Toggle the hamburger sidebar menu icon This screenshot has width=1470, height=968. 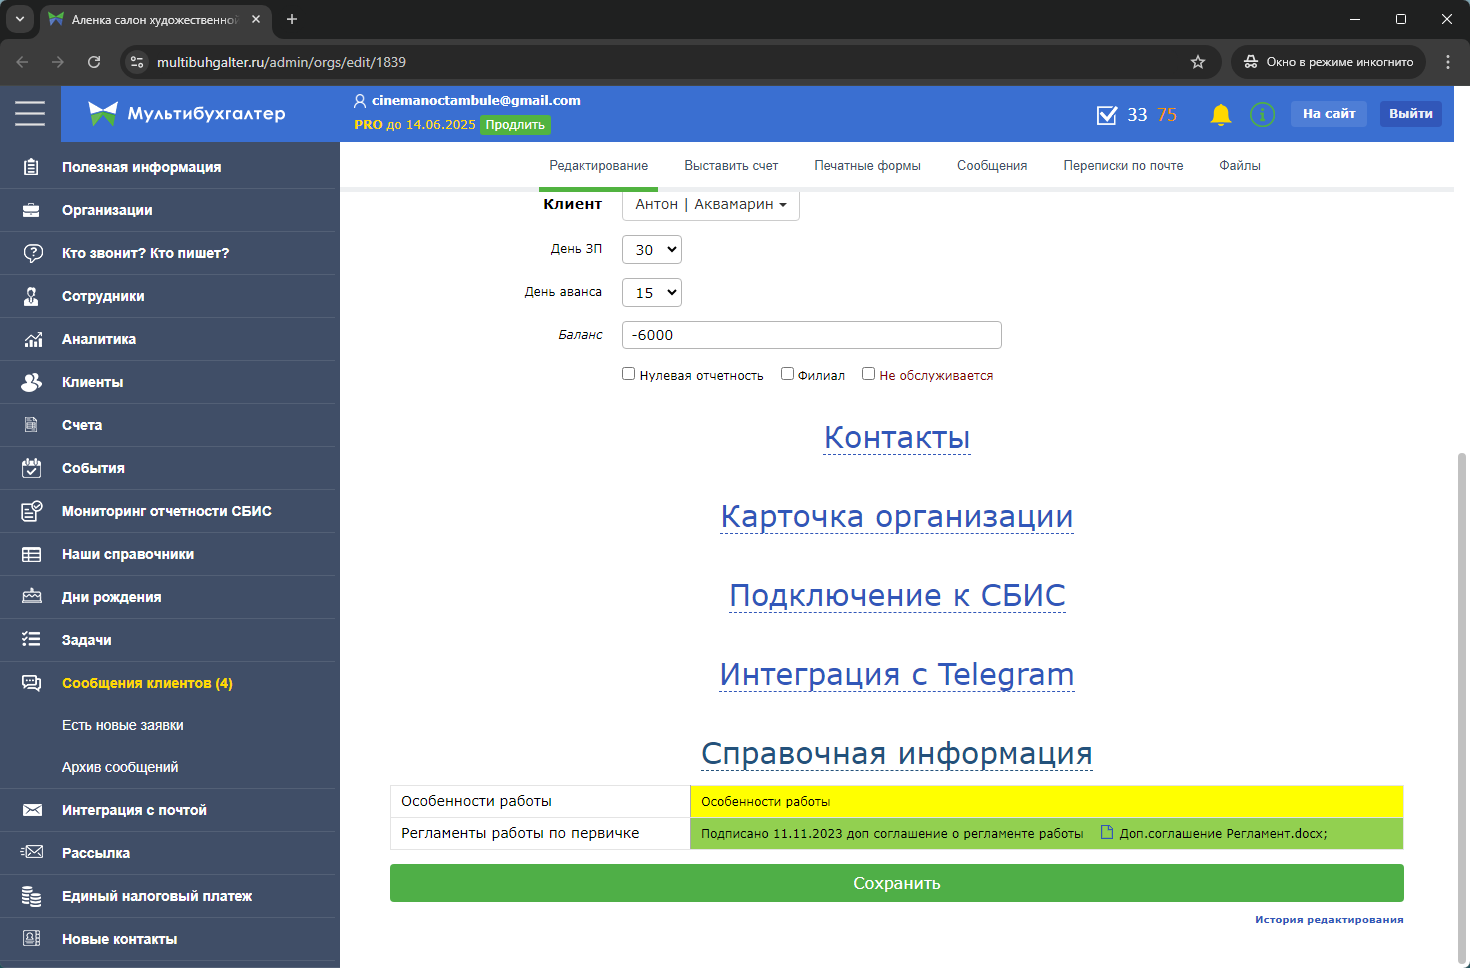pos(30,114)
